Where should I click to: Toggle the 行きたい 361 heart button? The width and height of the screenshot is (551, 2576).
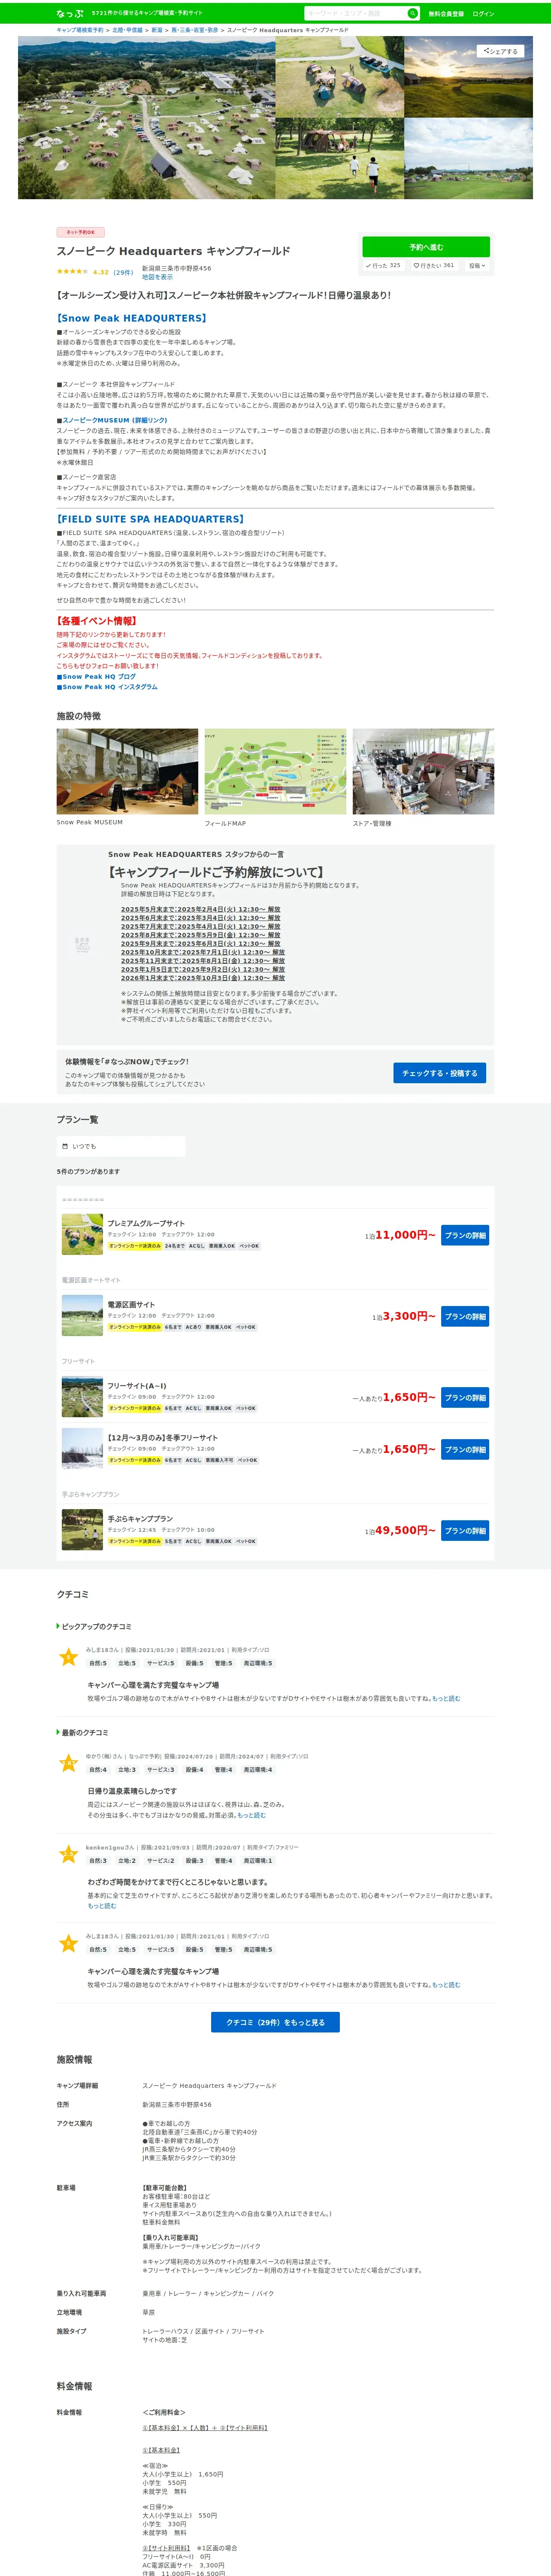(434, 266)
